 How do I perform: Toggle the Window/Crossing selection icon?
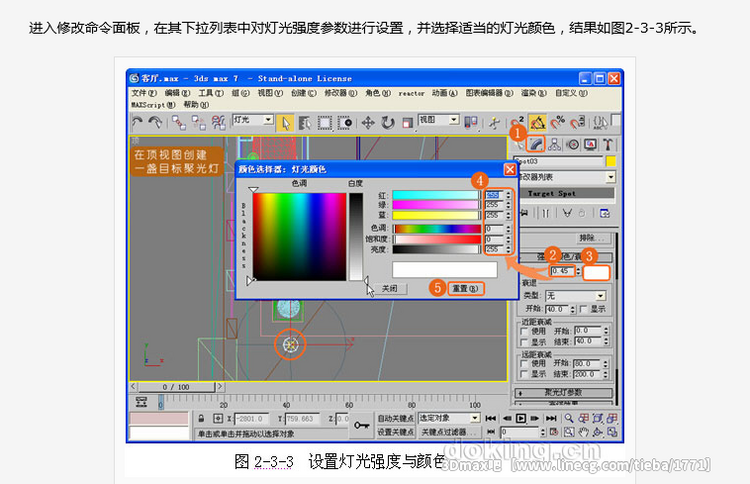tap(345, 123)
